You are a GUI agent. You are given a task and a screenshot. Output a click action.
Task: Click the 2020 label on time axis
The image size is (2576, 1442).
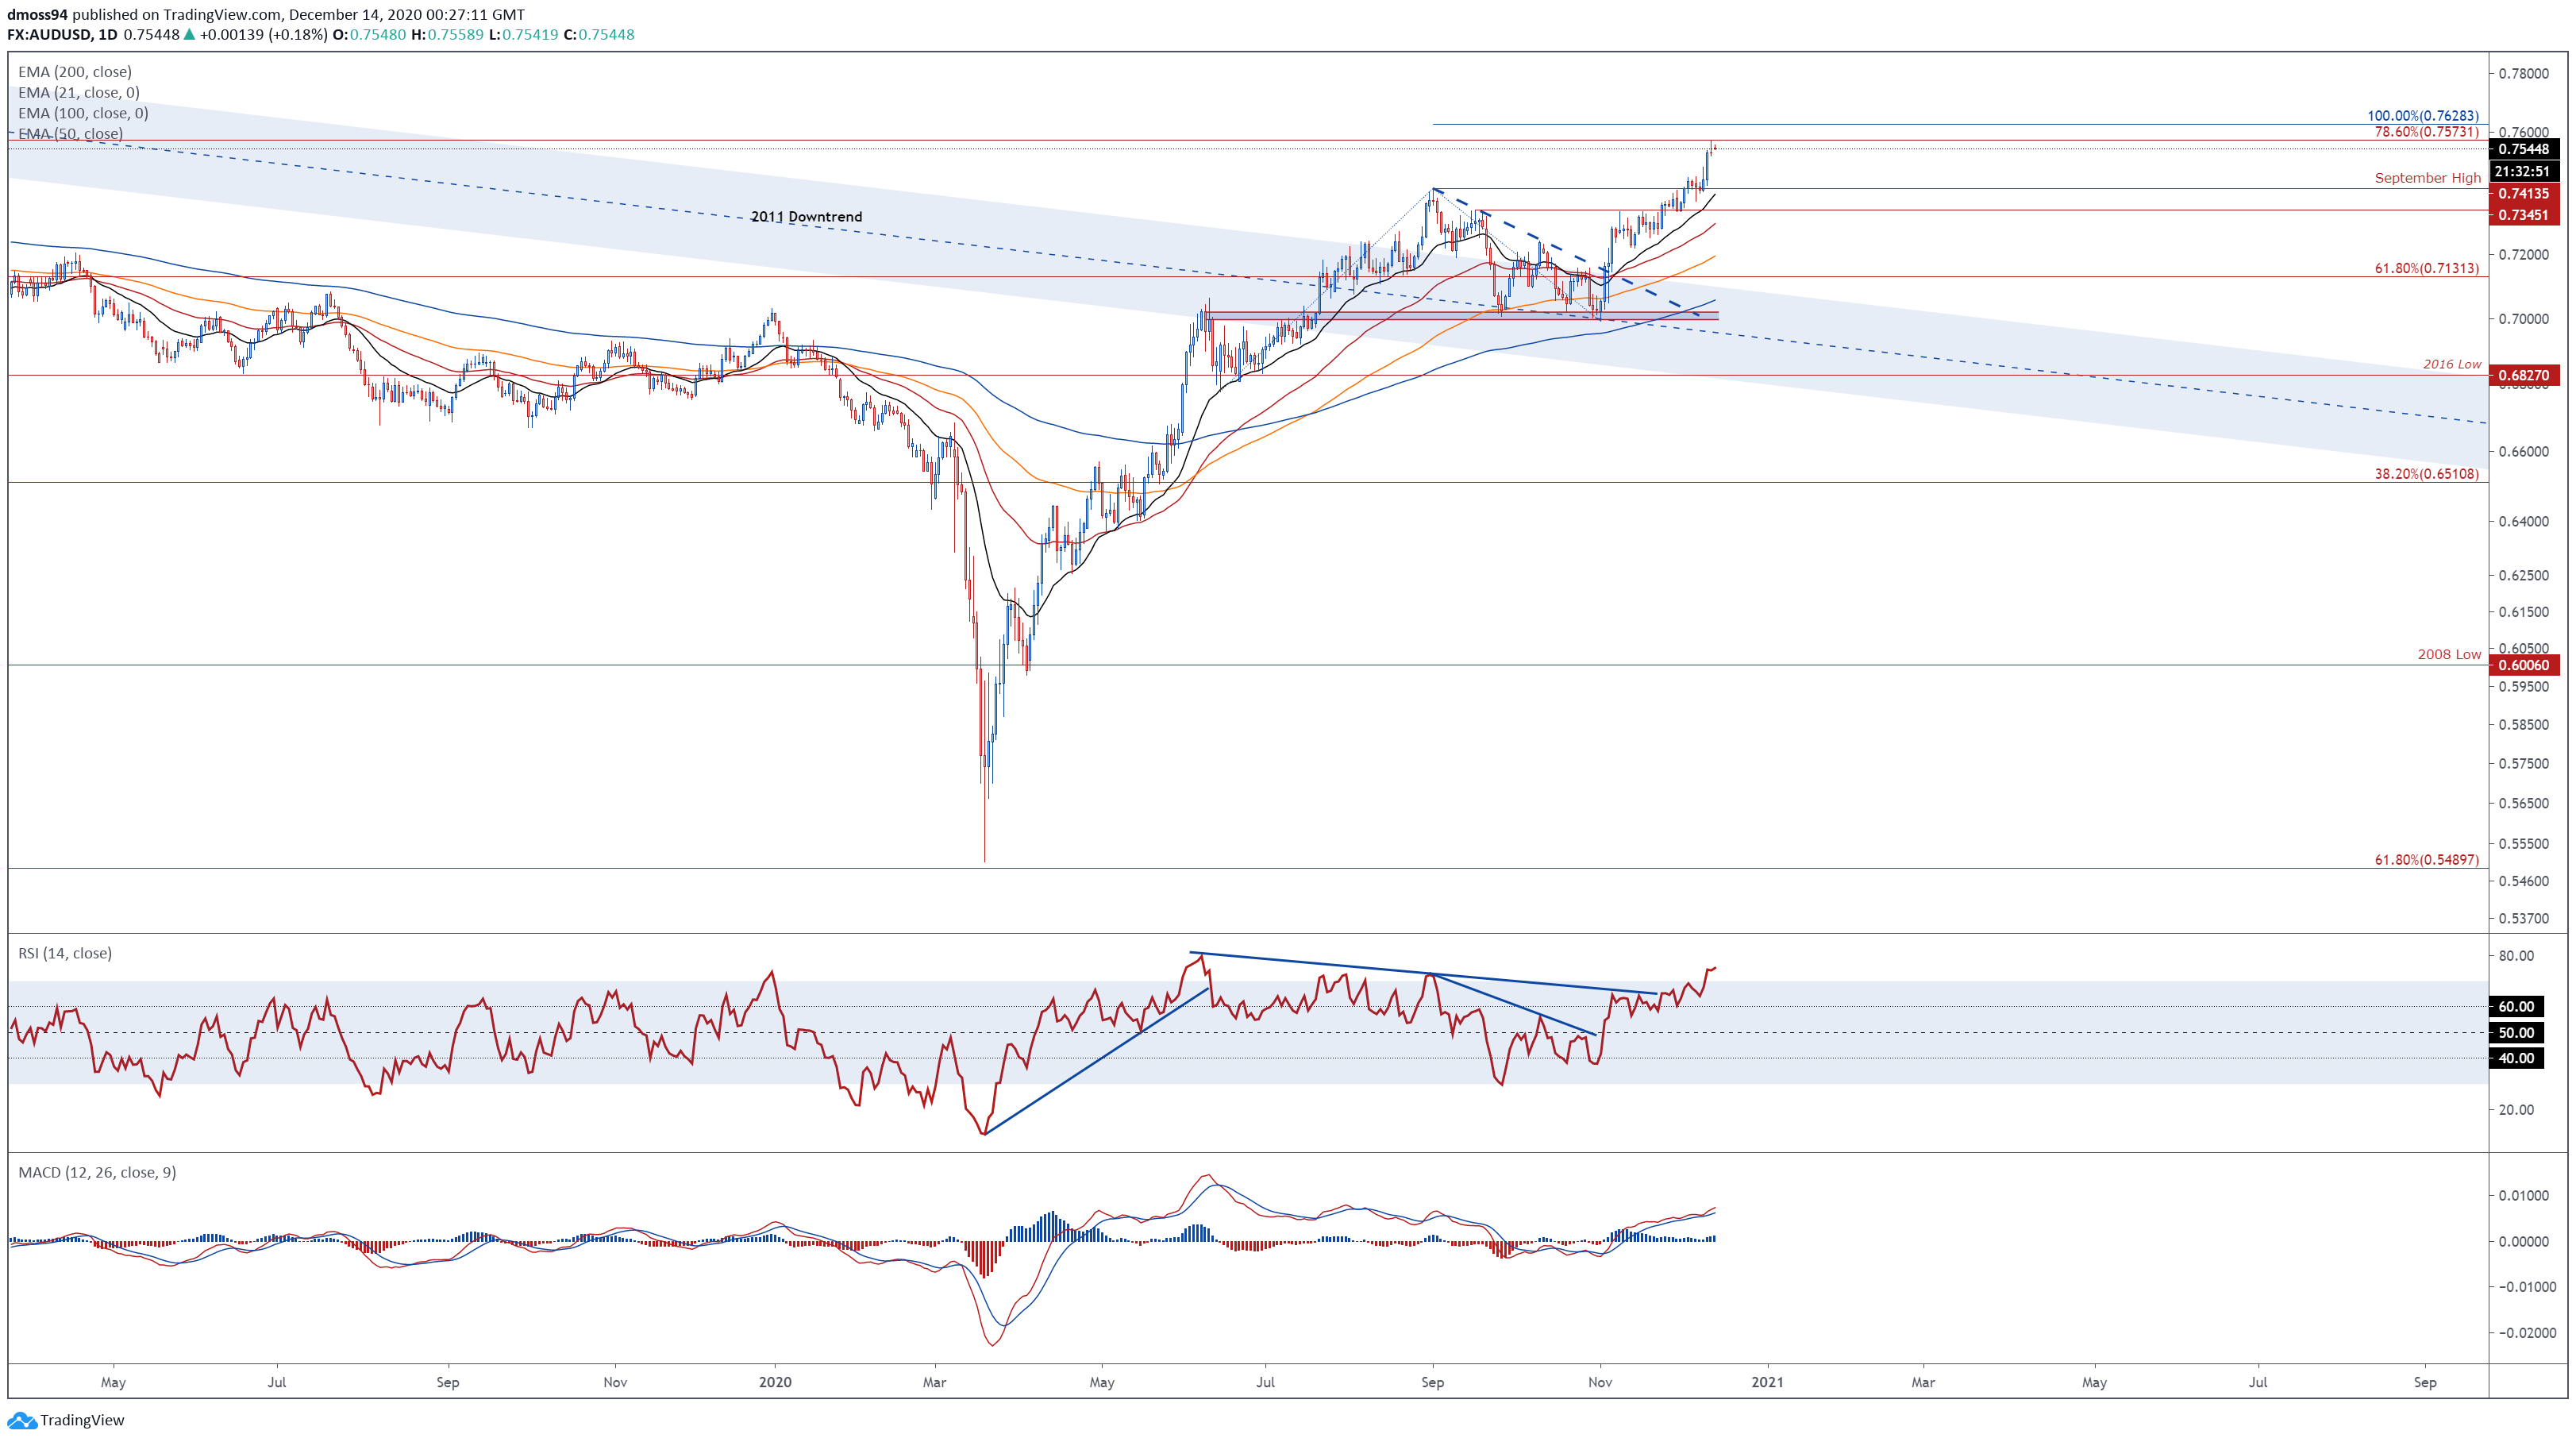775,1383
